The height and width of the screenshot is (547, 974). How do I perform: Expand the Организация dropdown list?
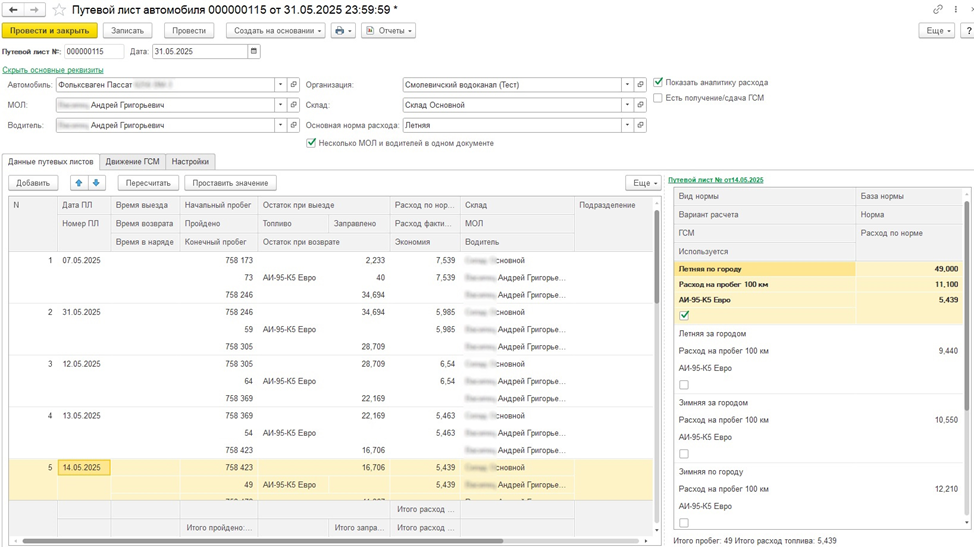(x=627, y=85)
